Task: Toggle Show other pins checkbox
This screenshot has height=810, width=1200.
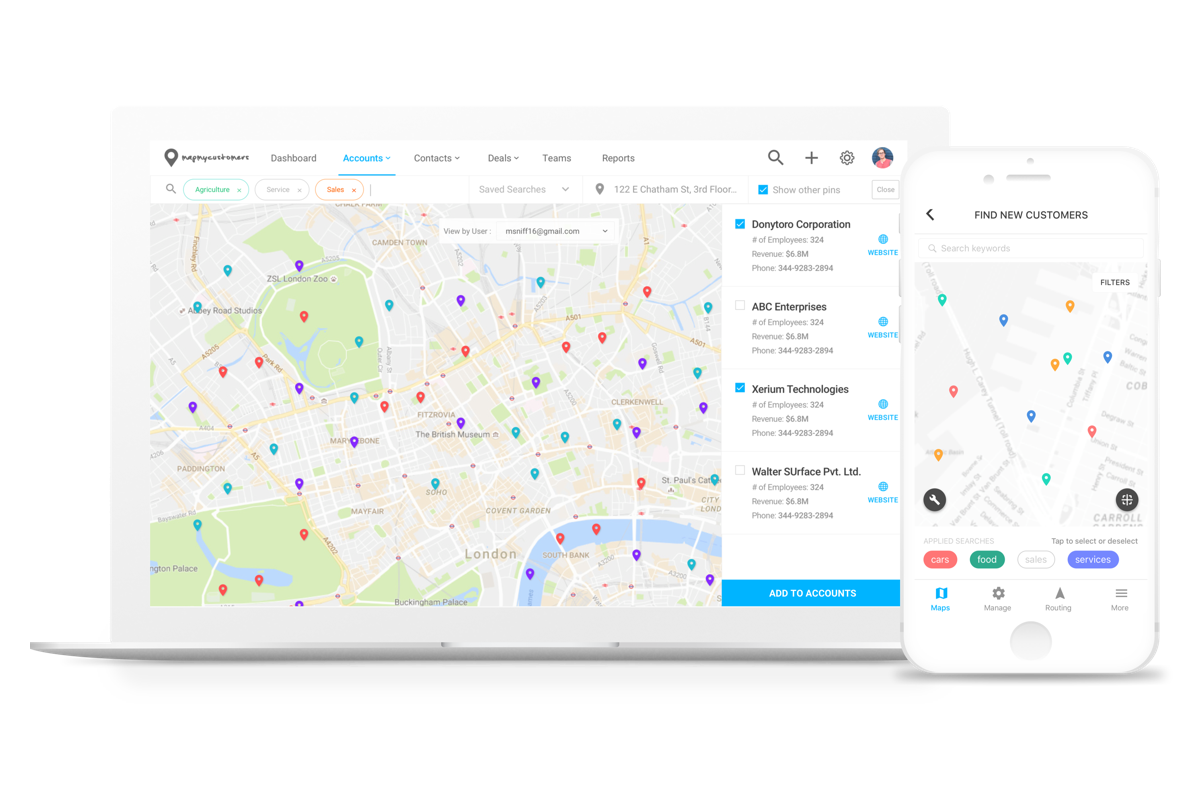Action: click(763, 190)
